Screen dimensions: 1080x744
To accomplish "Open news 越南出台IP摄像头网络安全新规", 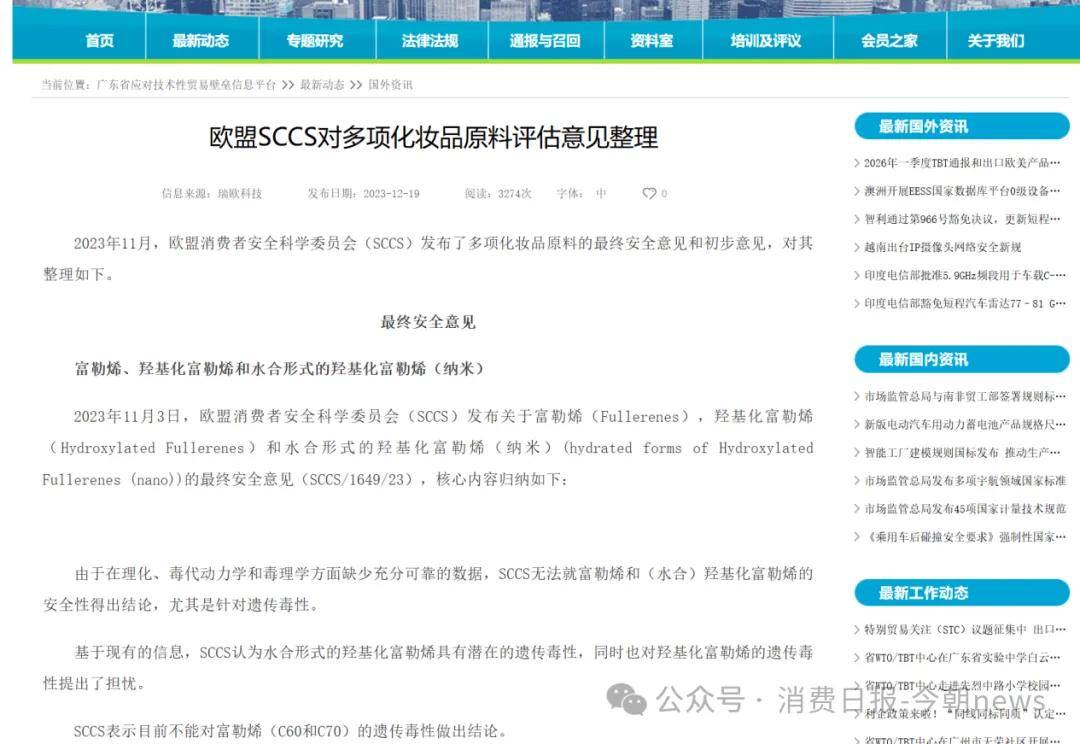I will [942, 247].
